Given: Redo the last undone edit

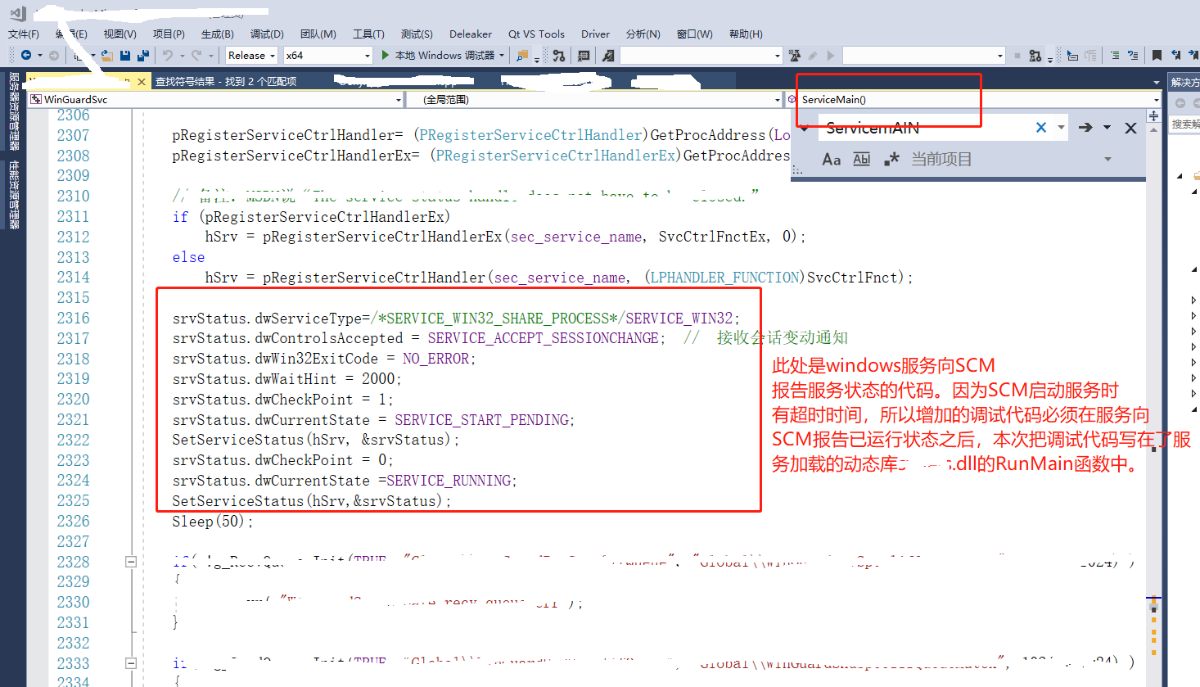Looking at the screenshot, I should tap(197, 55).
